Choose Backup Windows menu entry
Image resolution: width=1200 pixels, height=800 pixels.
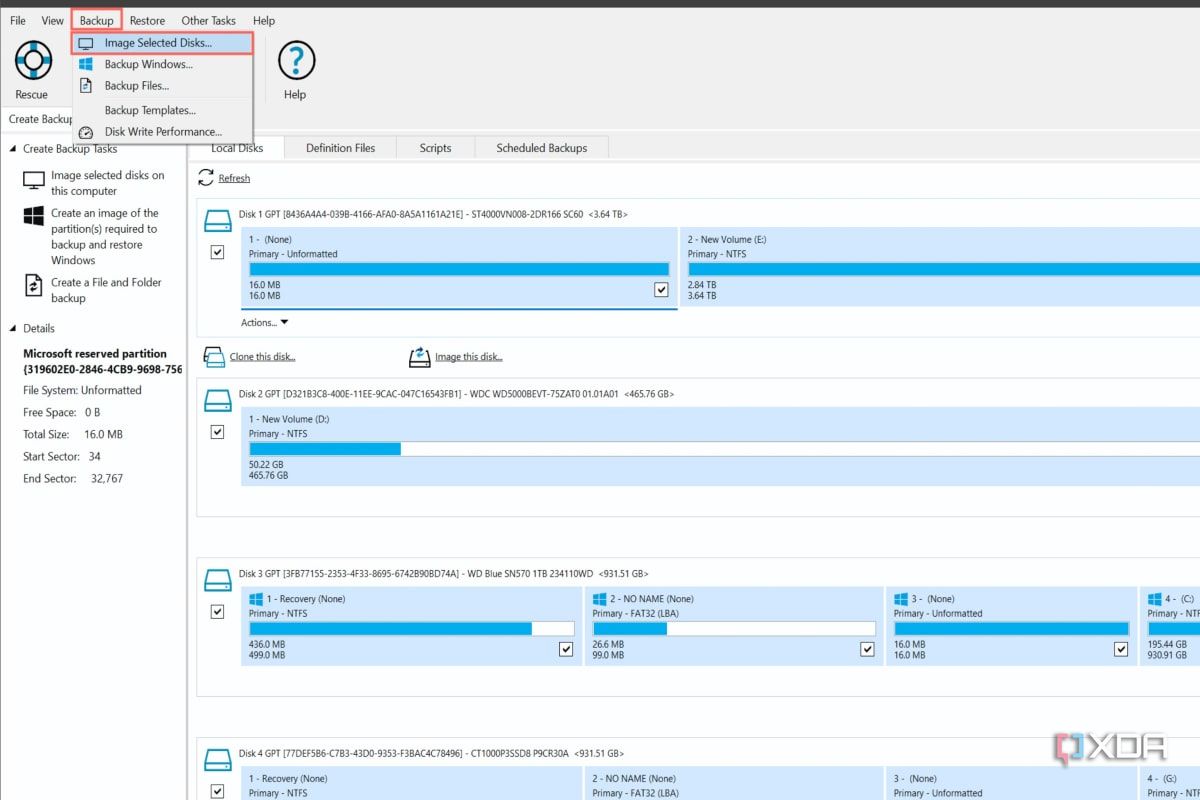[x=163, y=64]
